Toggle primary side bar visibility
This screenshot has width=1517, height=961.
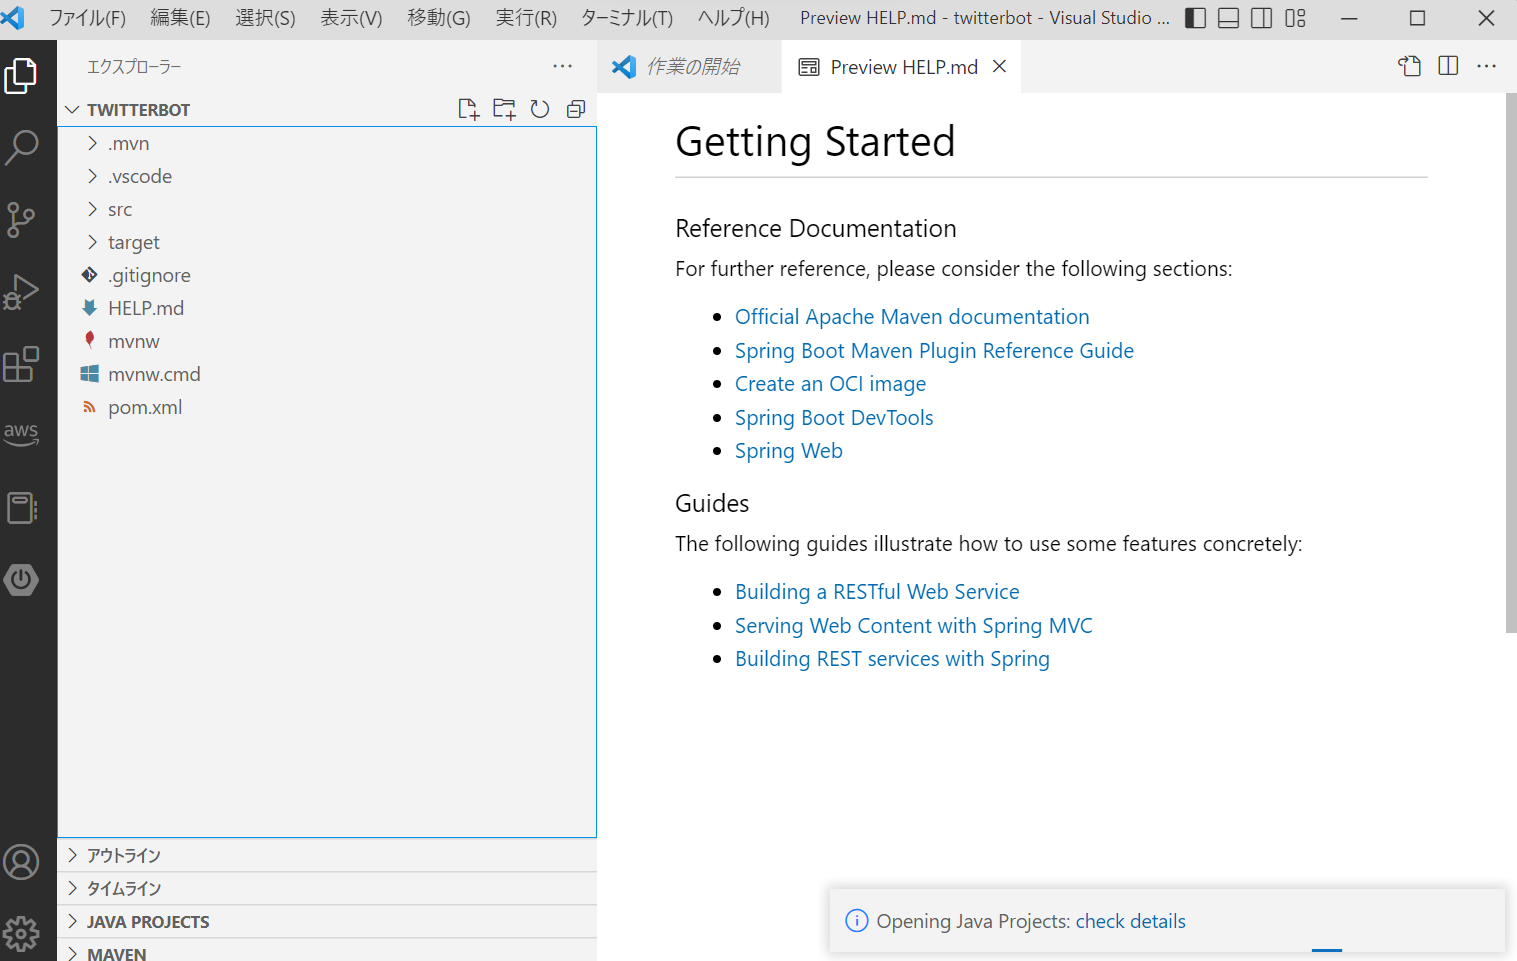pos(1195,18)
